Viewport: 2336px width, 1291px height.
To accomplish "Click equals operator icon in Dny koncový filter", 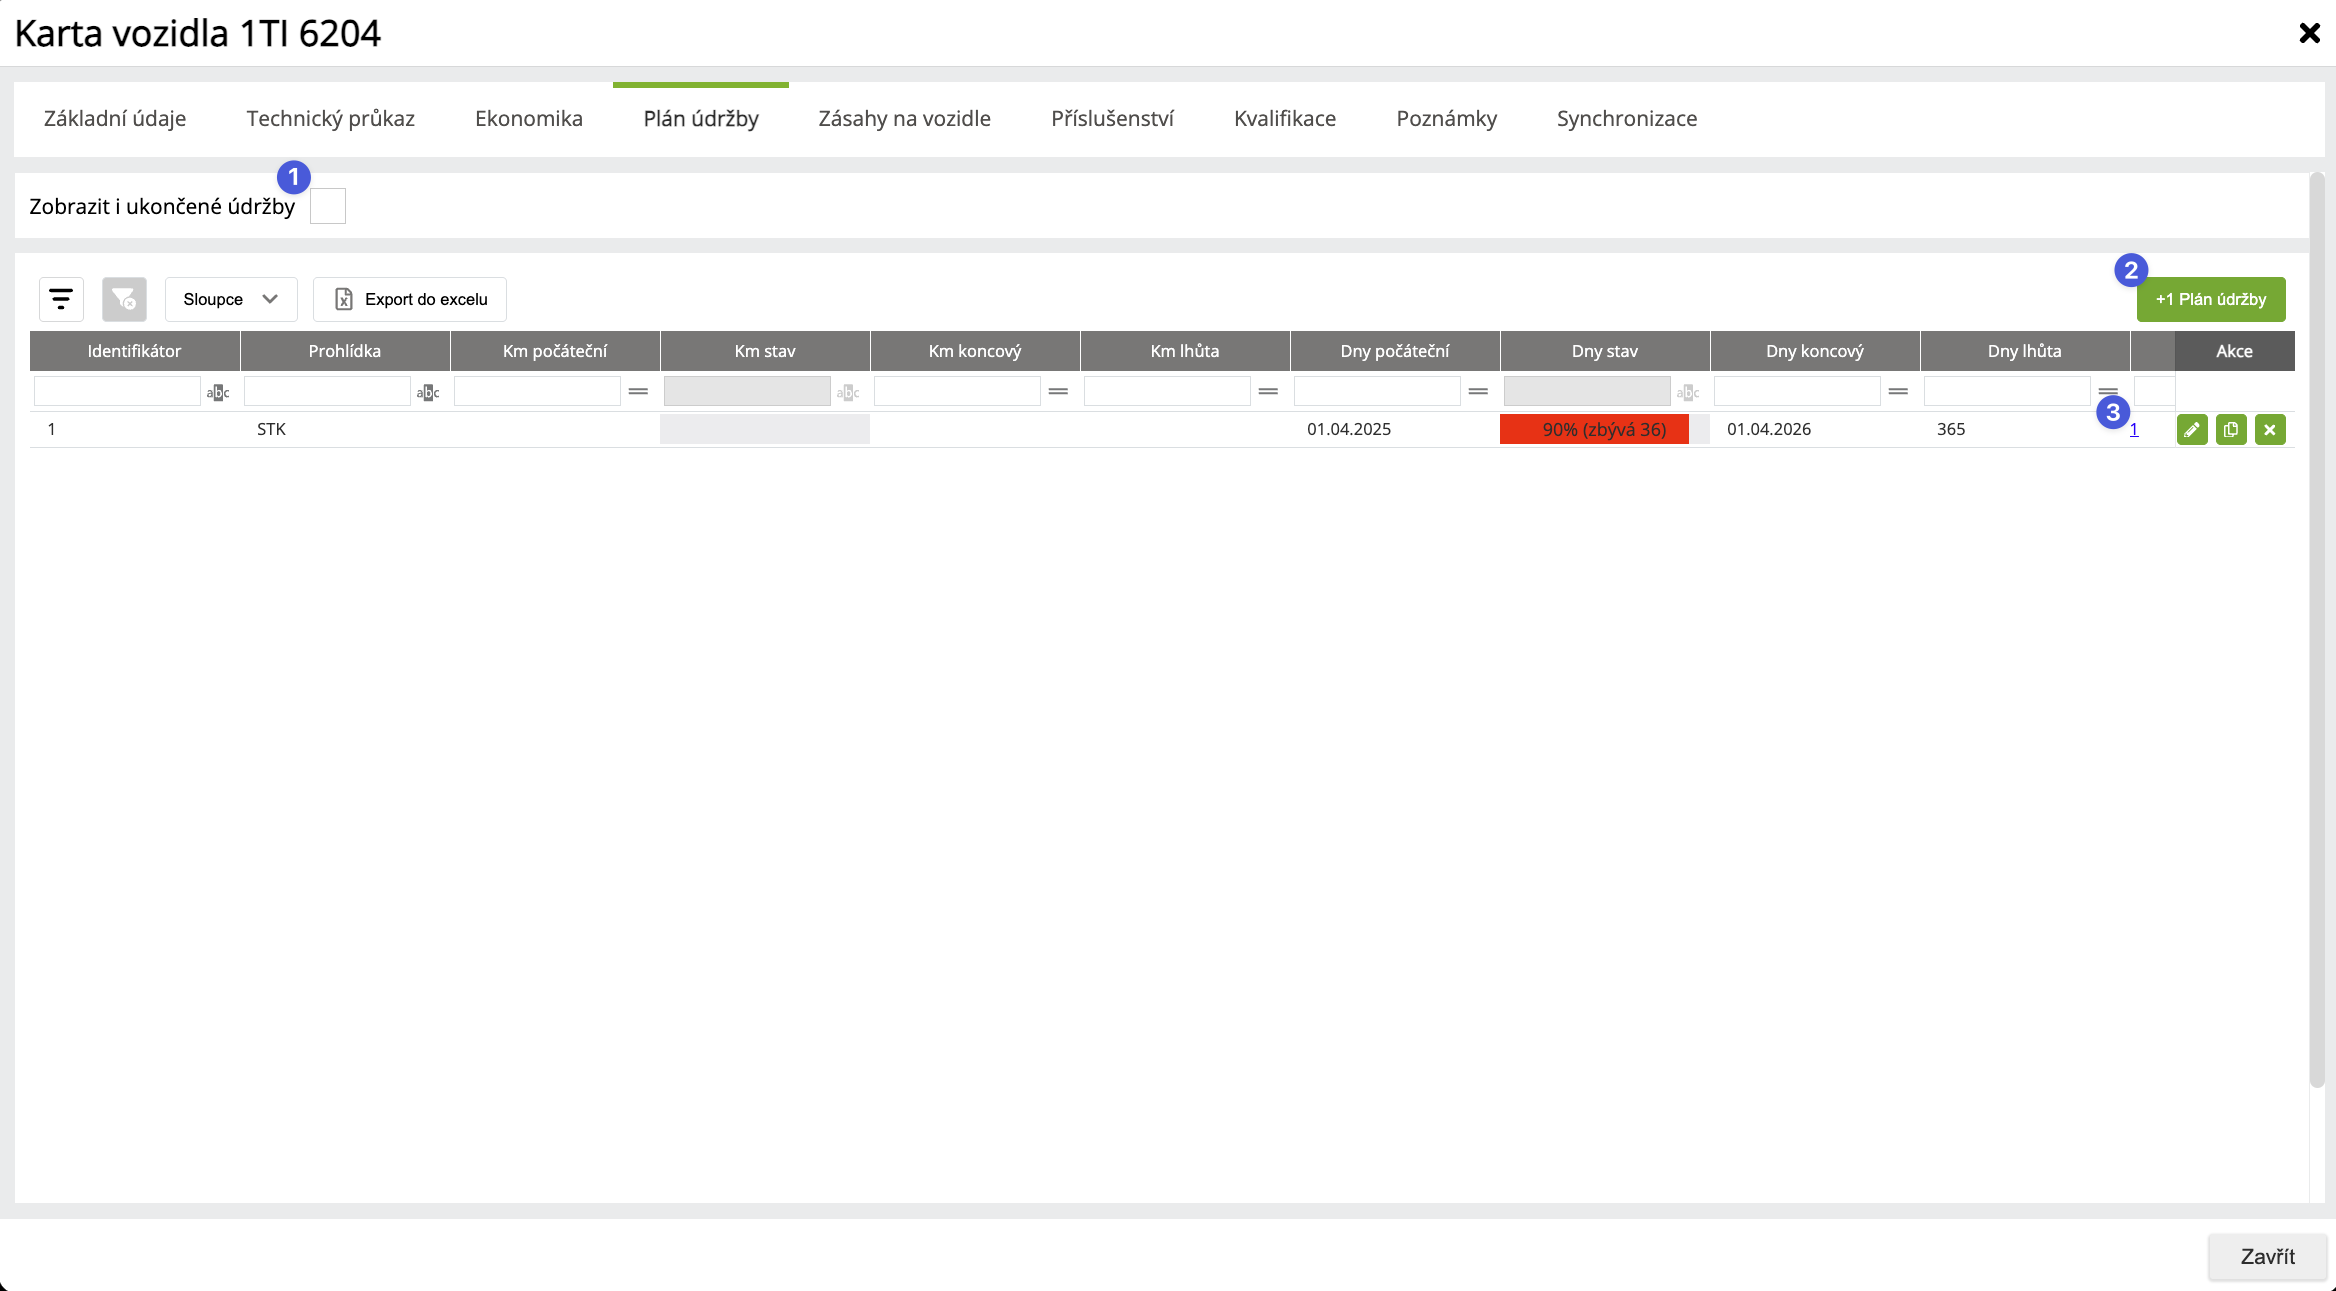I will point(1898,392).
